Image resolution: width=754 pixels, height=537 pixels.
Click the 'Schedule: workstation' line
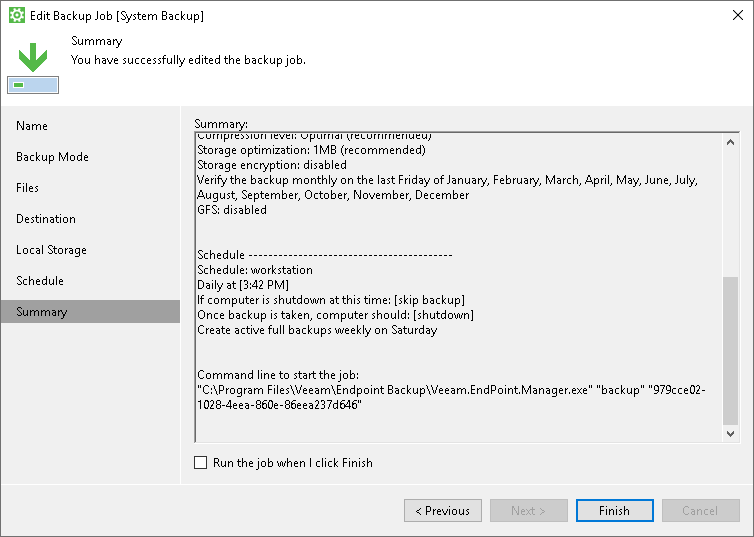click(x=255, y=270)
